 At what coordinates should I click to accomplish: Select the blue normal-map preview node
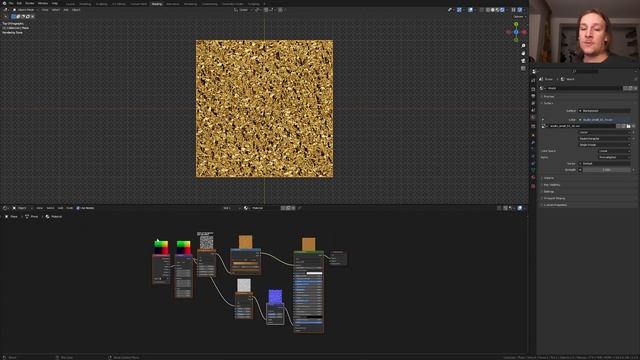pyautogui.click(x=275, y=297)
